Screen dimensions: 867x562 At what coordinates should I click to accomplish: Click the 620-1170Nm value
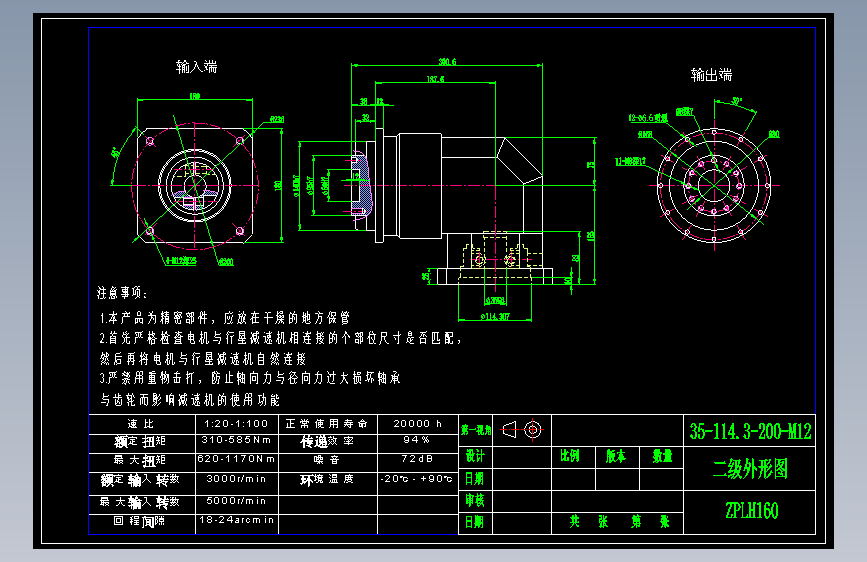click(x=236, y=459)
